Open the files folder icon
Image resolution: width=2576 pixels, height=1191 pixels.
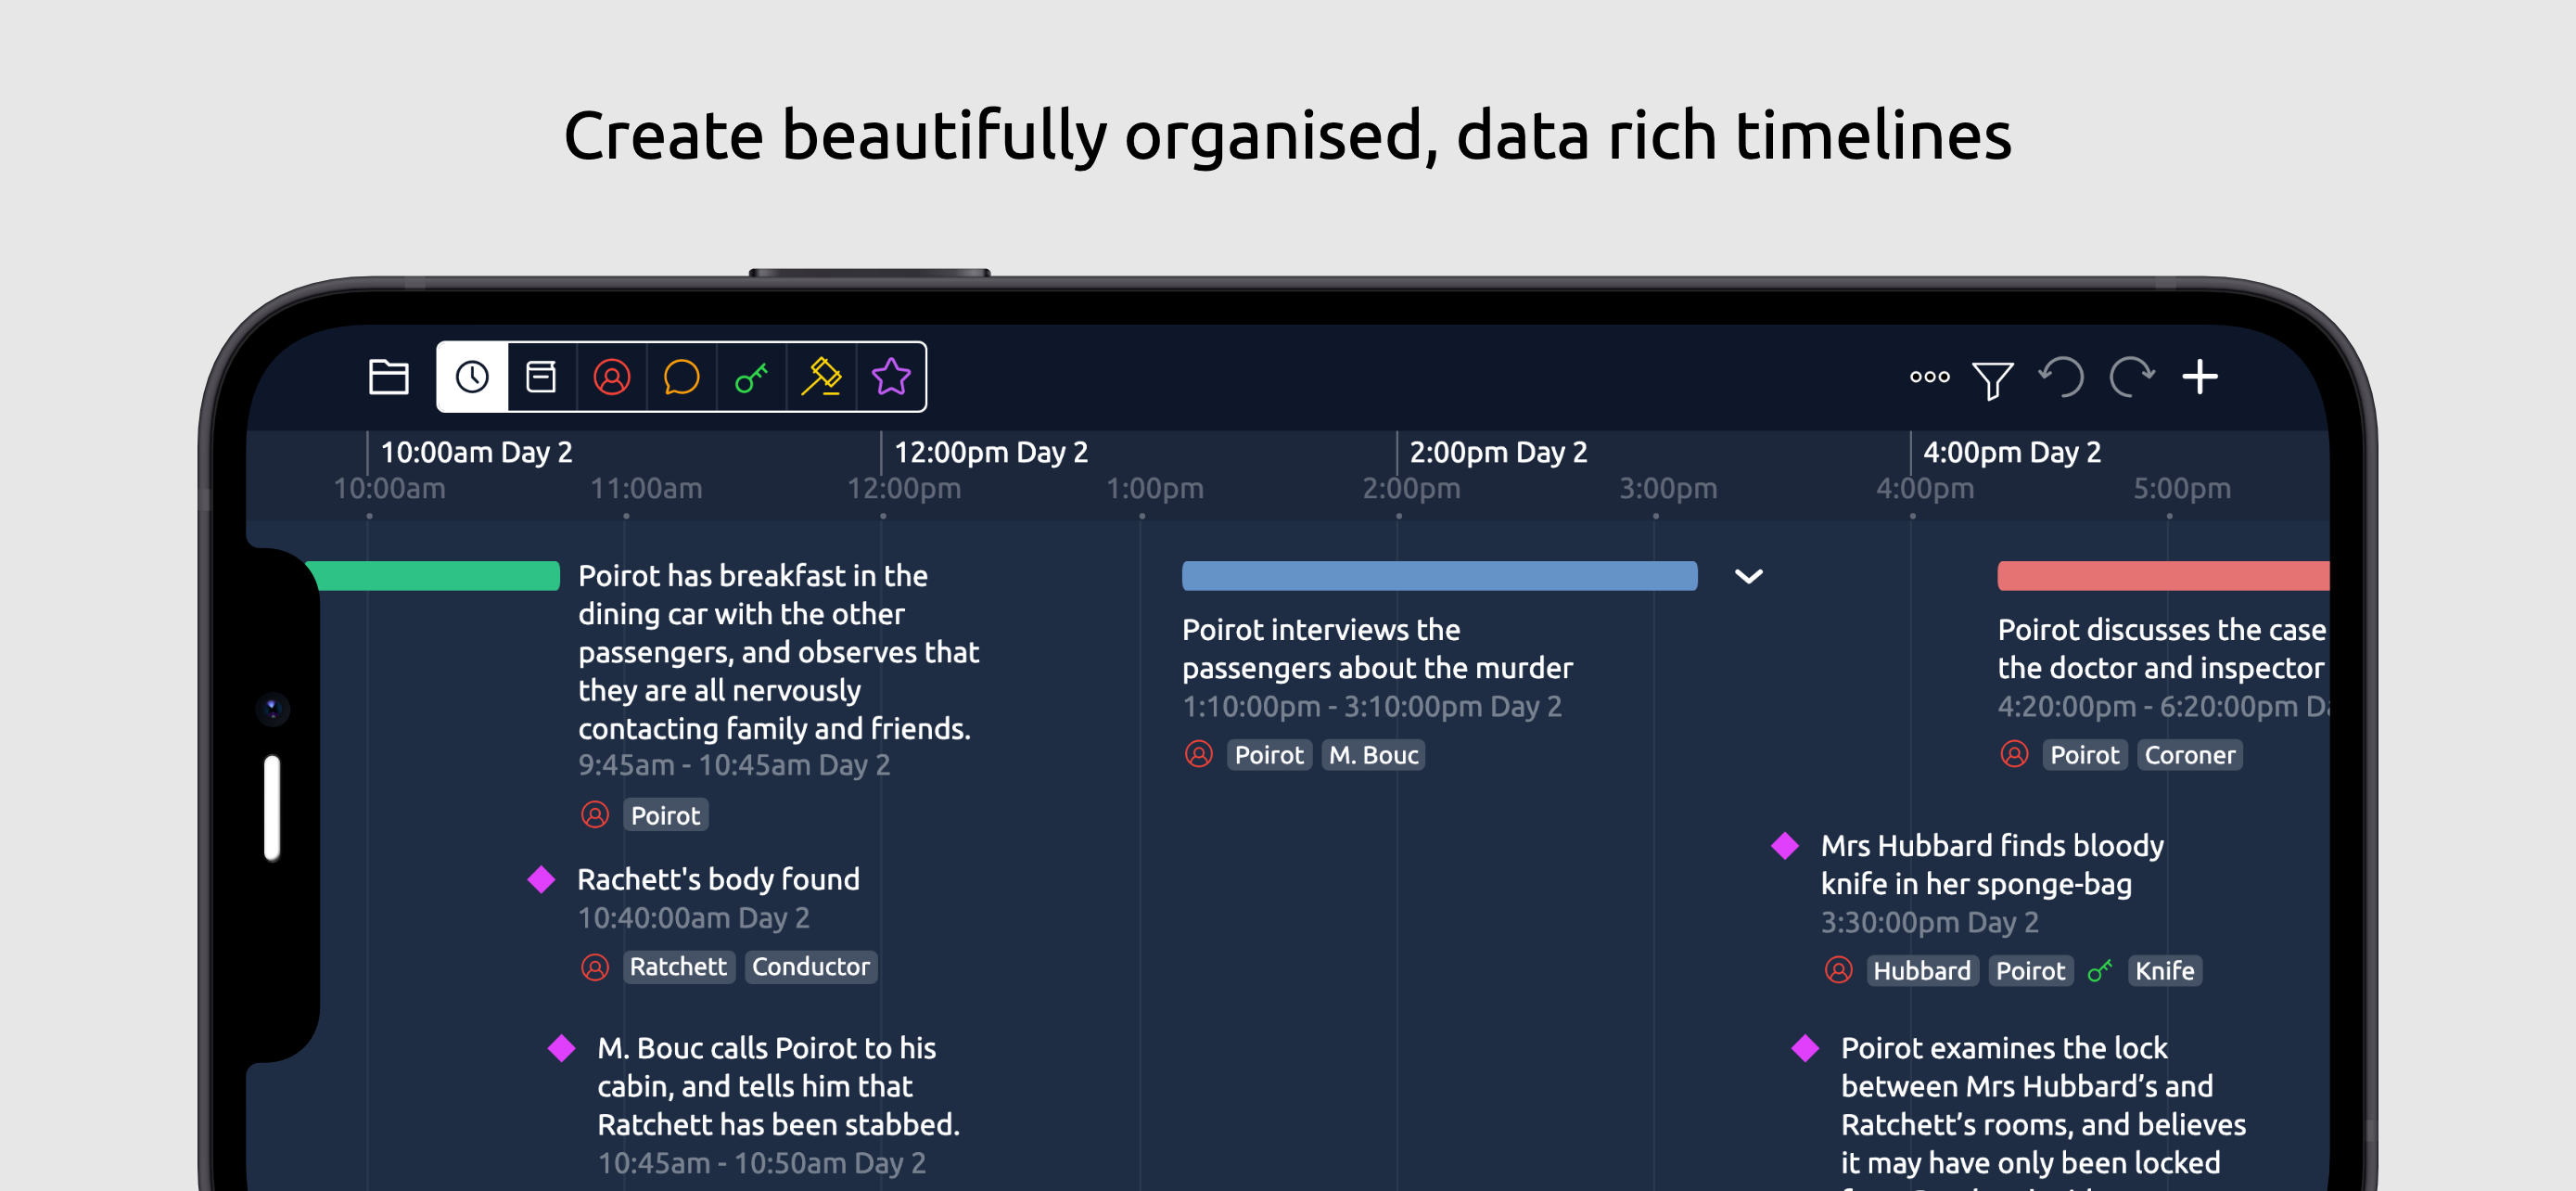(x=388, y=377)
